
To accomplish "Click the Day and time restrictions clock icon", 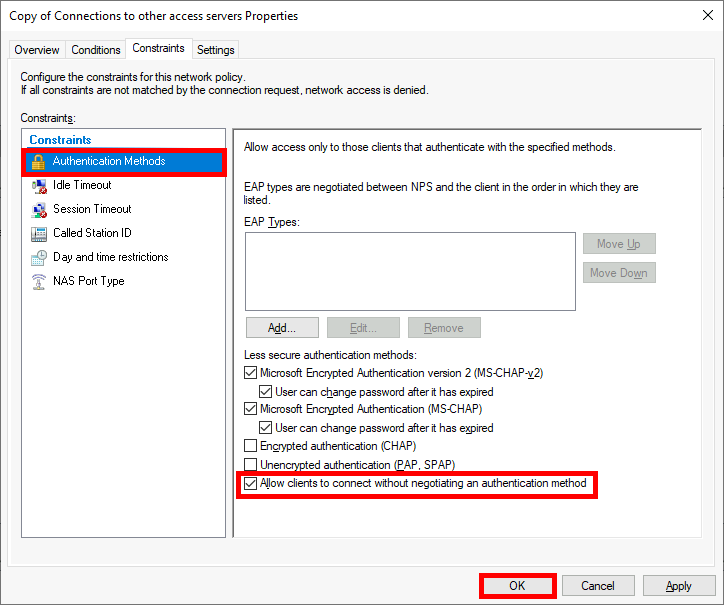I will tap(39, 258).
